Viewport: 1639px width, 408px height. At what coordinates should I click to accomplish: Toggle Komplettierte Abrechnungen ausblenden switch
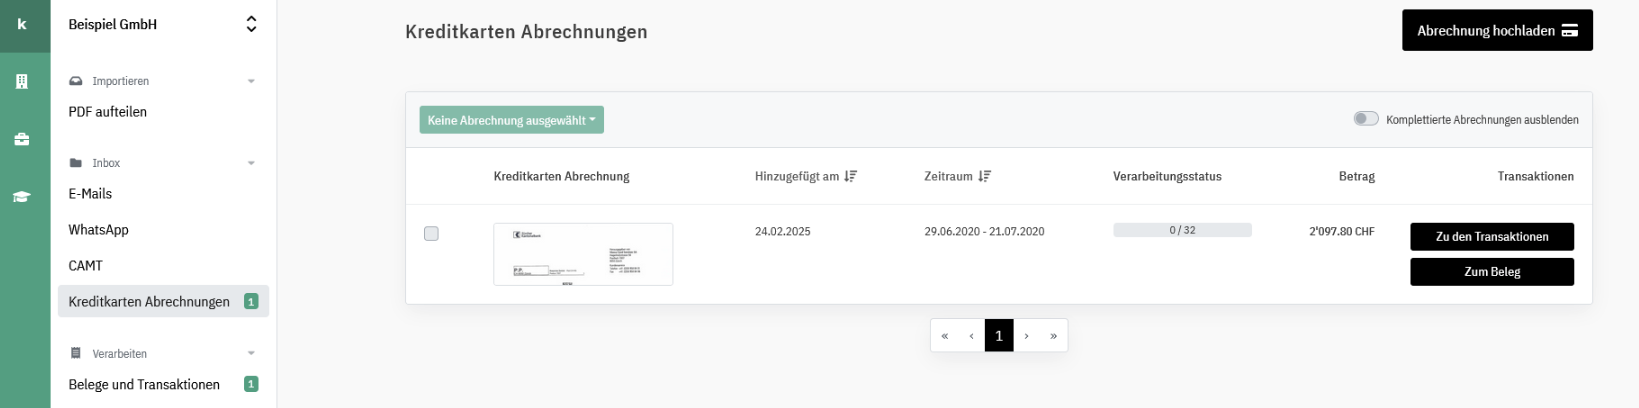pos(1366,119)
